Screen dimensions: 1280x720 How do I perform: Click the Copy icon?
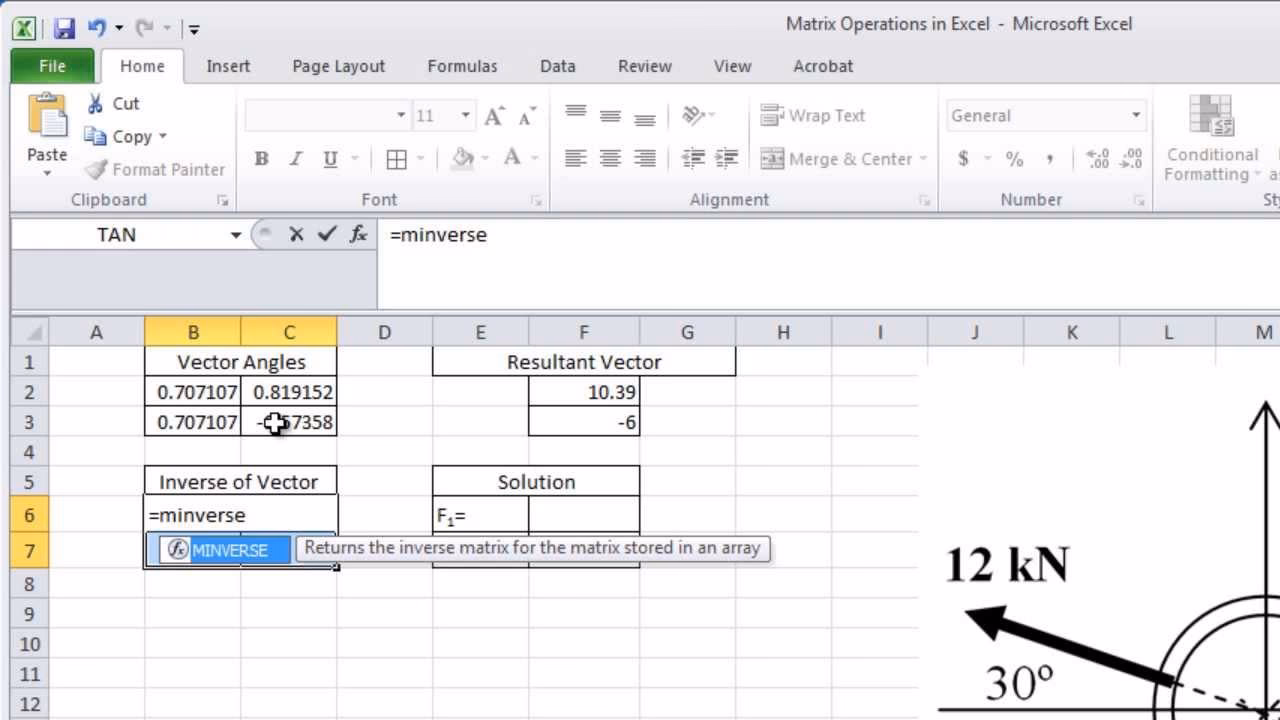click(x=97, y=136)
